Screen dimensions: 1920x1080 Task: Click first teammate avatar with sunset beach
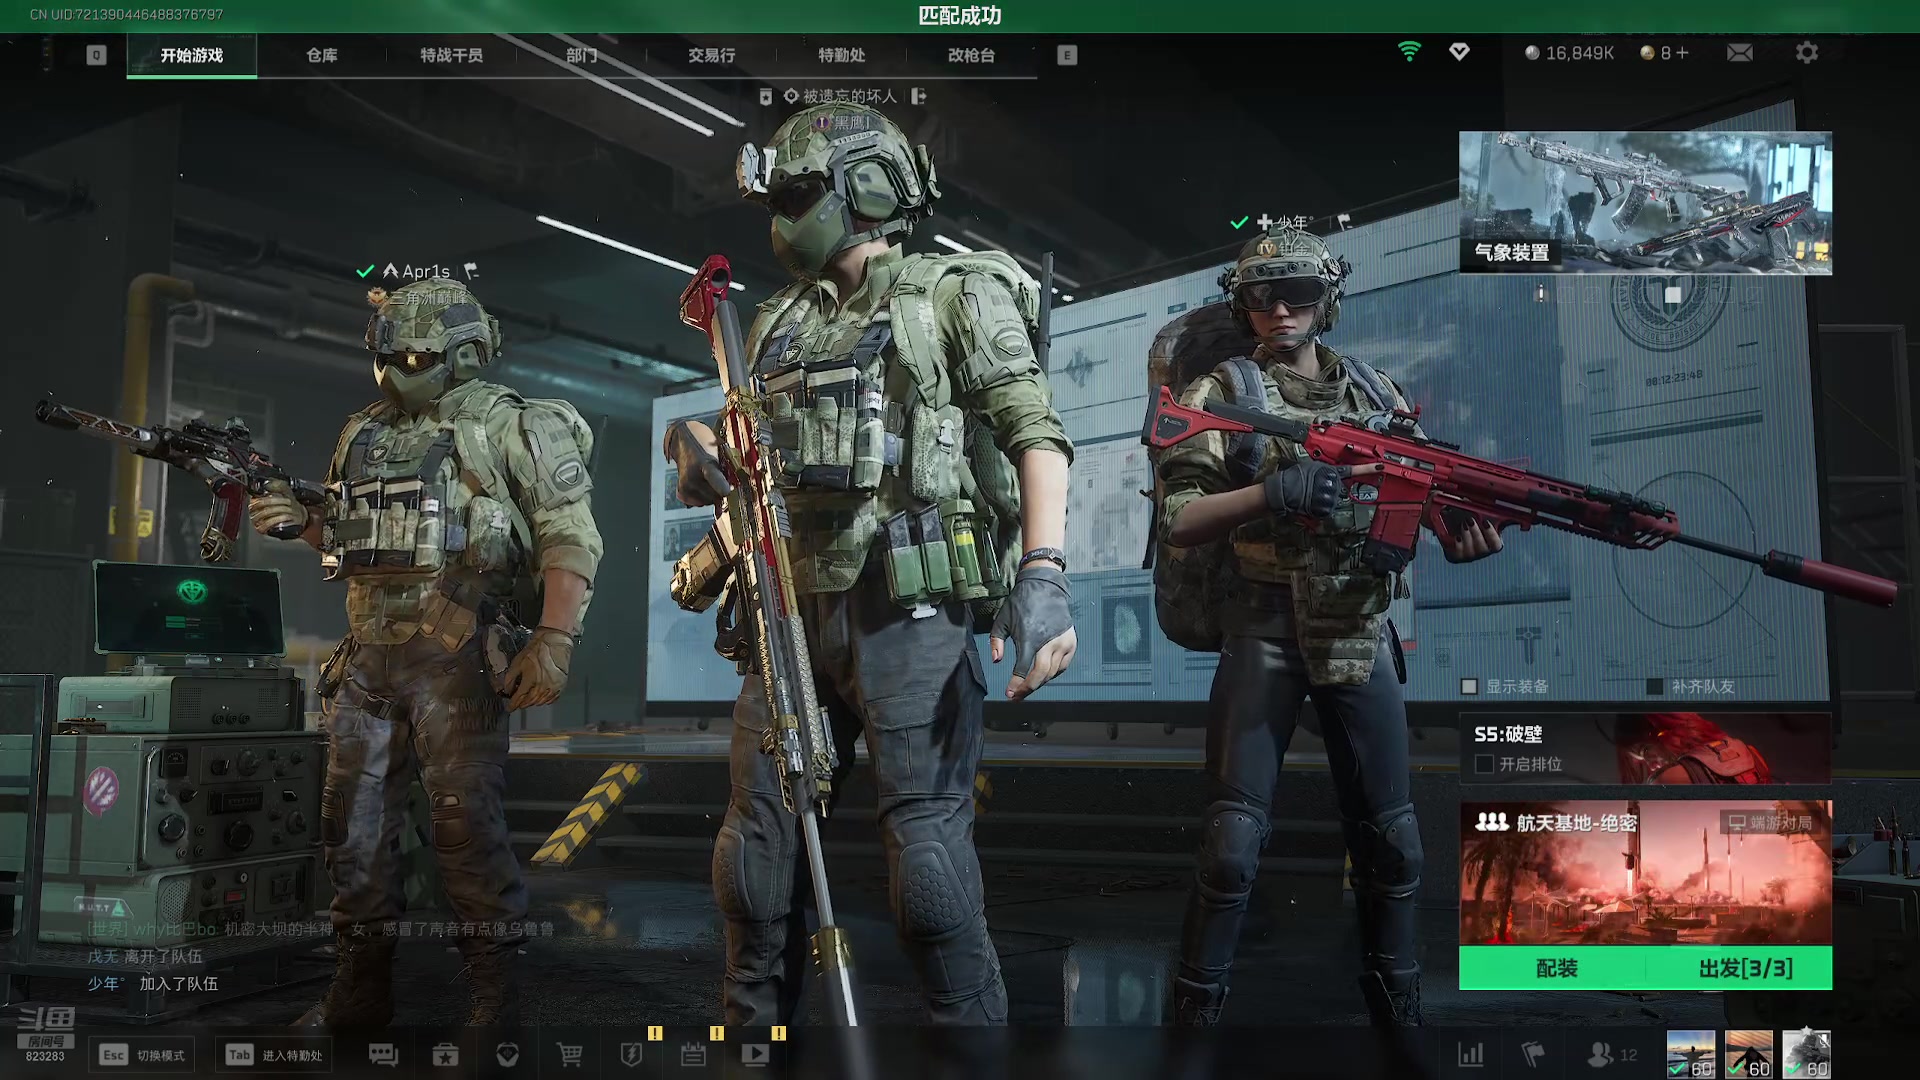tap(1691, 1054)
